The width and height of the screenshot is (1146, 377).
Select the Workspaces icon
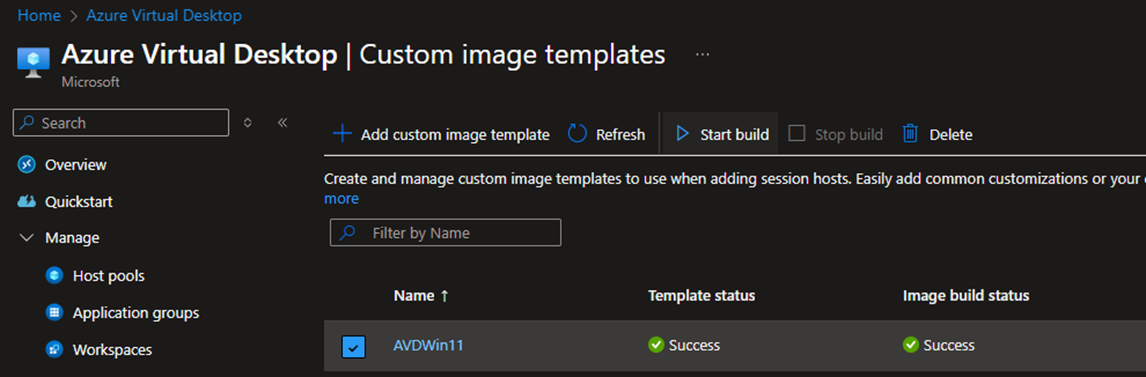[54, 349]
